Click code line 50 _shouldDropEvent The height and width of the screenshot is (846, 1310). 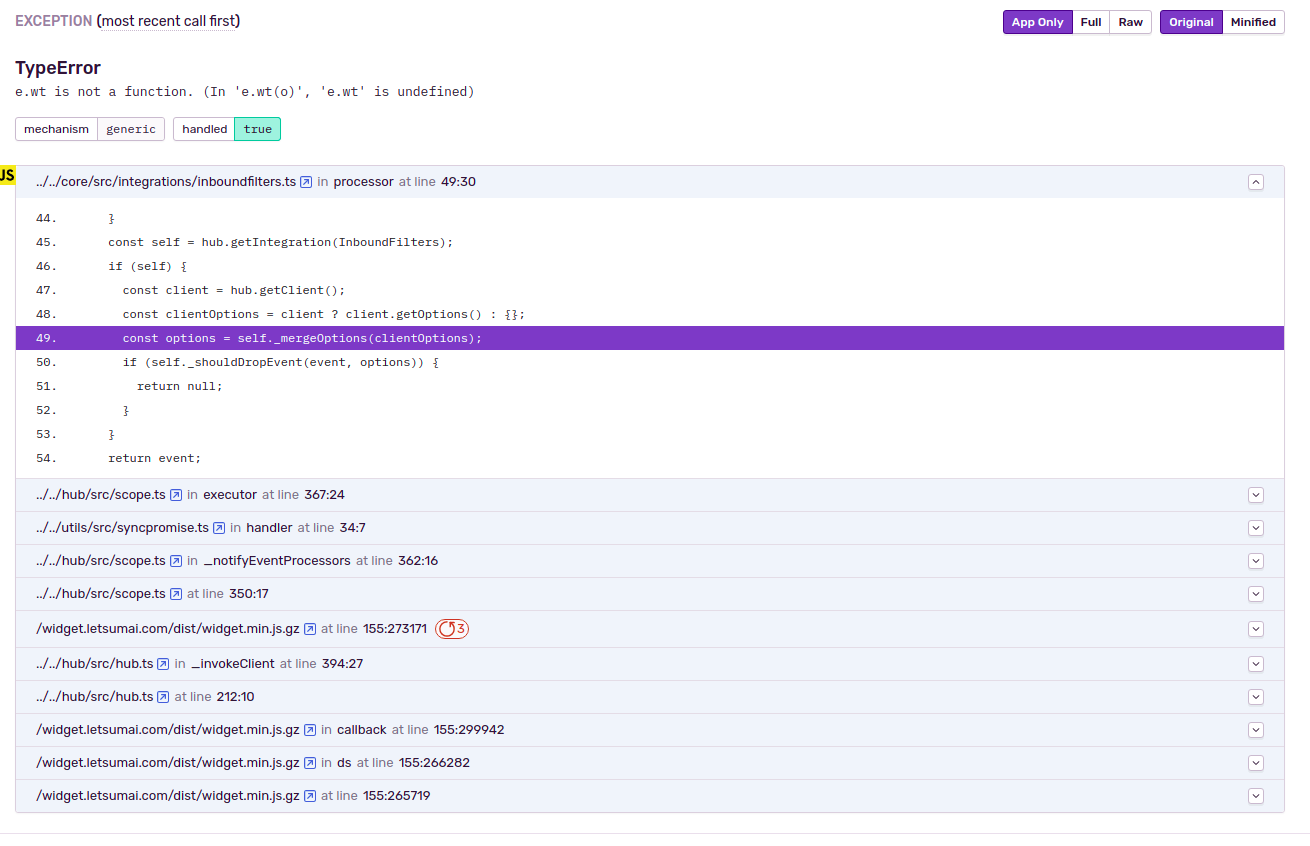tap(650, 362)
